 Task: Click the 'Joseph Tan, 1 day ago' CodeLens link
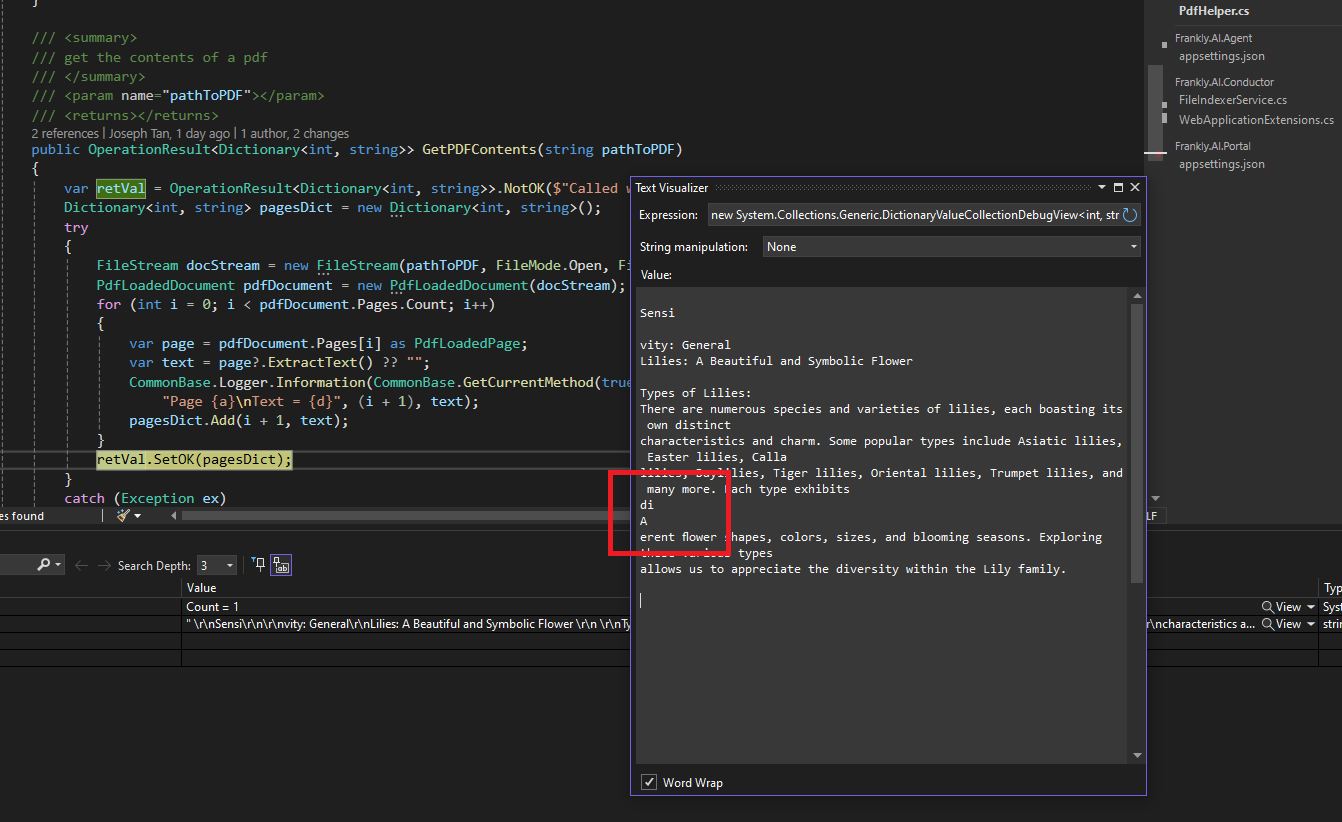point(167,133)
